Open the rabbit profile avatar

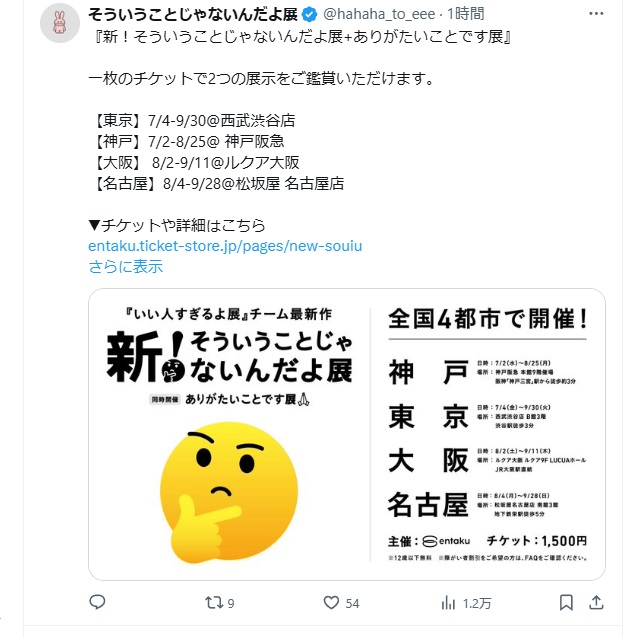click(60, 23)
